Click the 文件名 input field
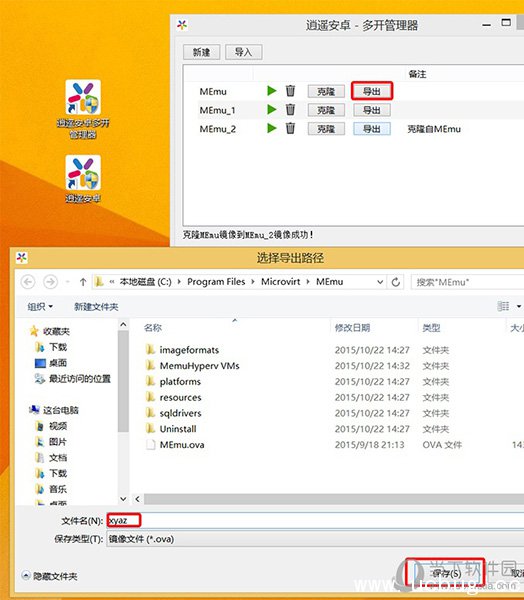The width and height of the screenshot is (524, 600). tap(315, 521)
